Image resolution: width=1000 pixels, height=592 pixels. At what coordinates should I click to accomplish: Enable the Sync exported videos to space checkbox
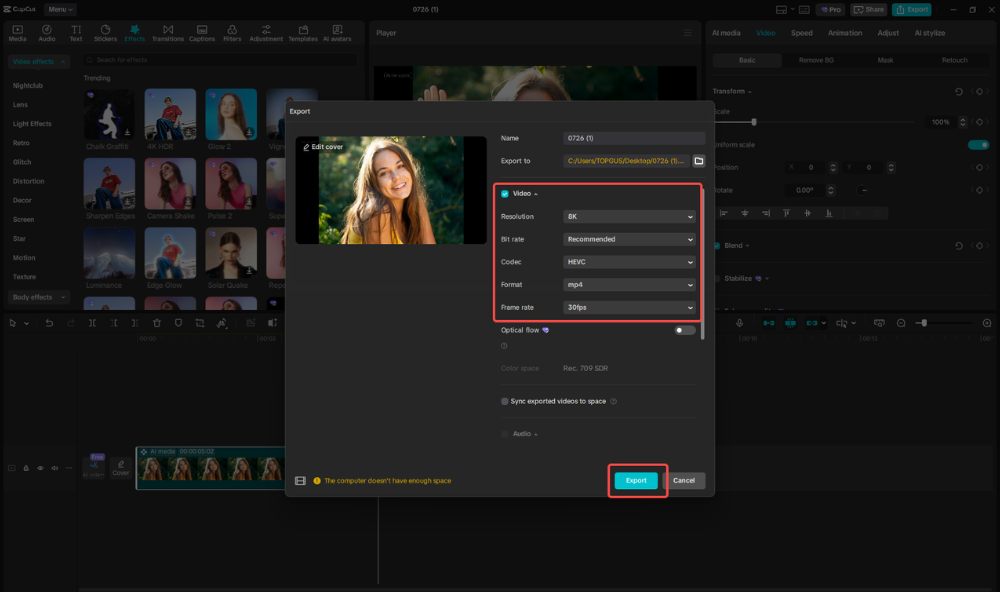point(505,401)
